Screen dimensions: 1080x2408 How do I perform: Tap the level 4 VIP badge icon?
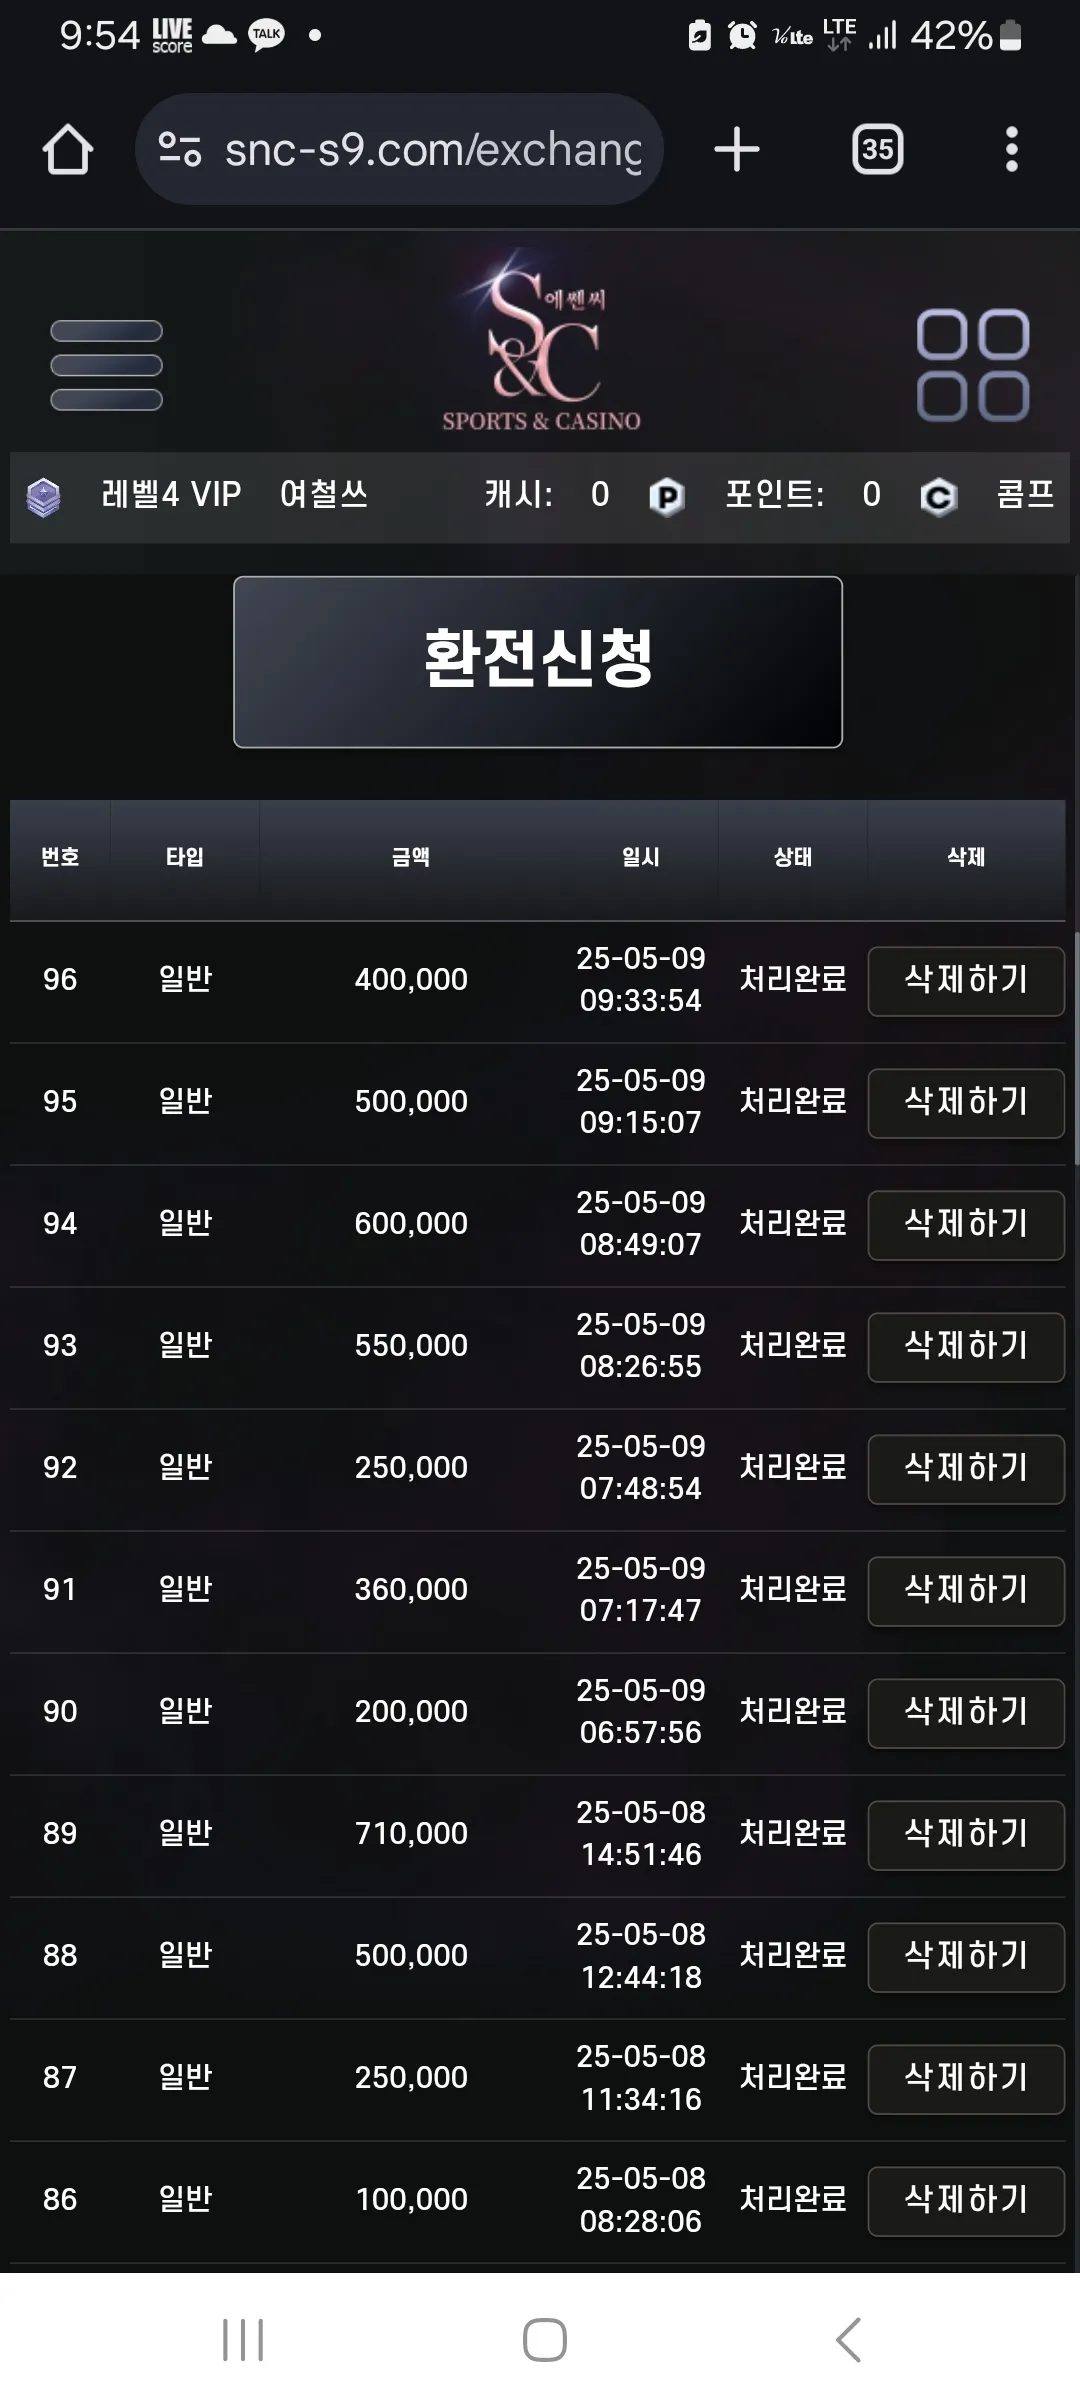43,497
